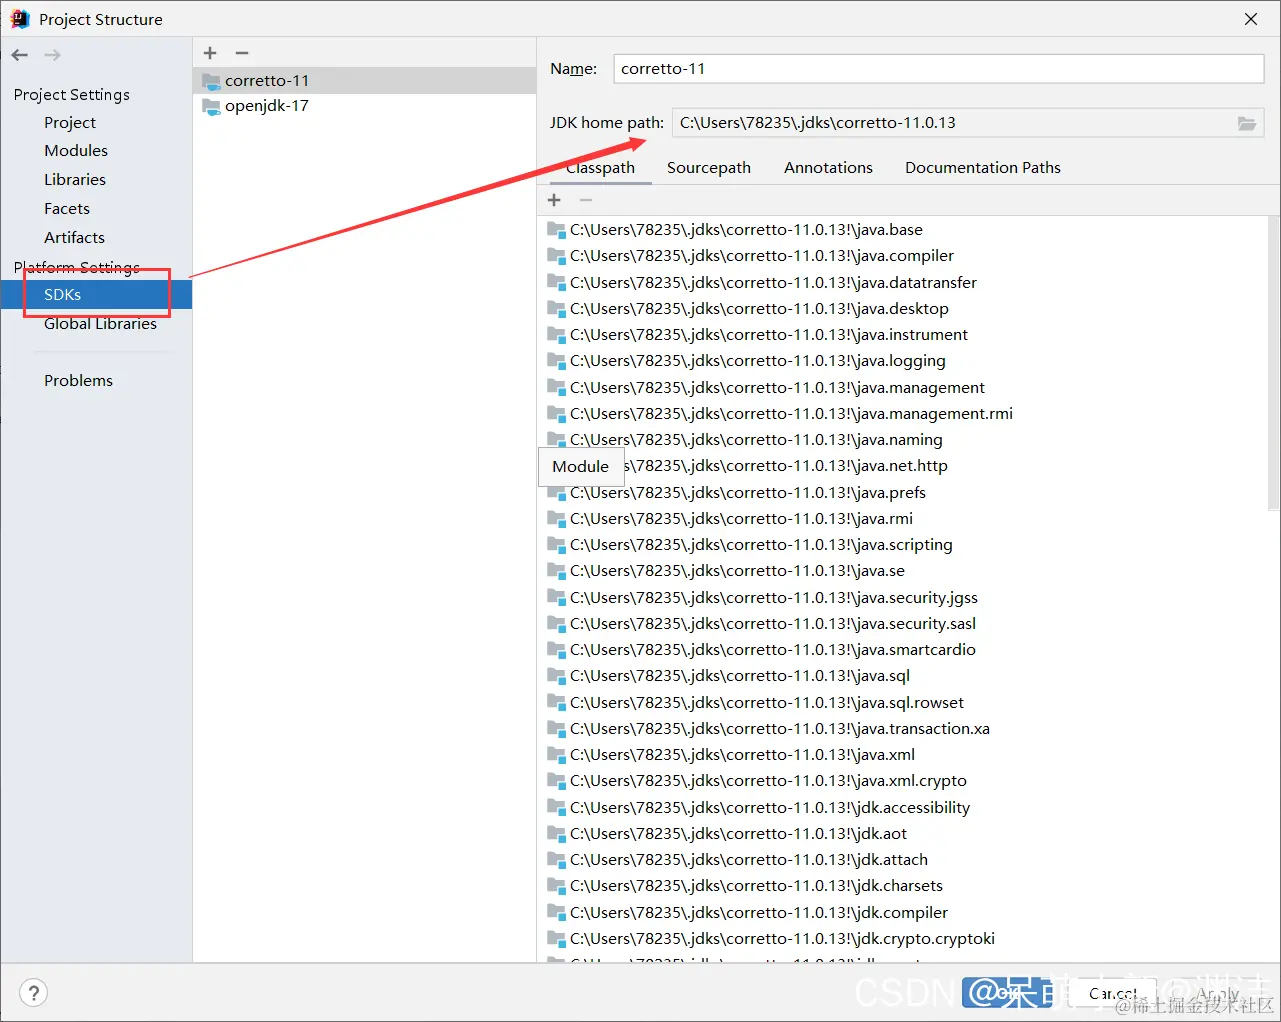Click folder icon beside java.compiler entry

[556, 256]
